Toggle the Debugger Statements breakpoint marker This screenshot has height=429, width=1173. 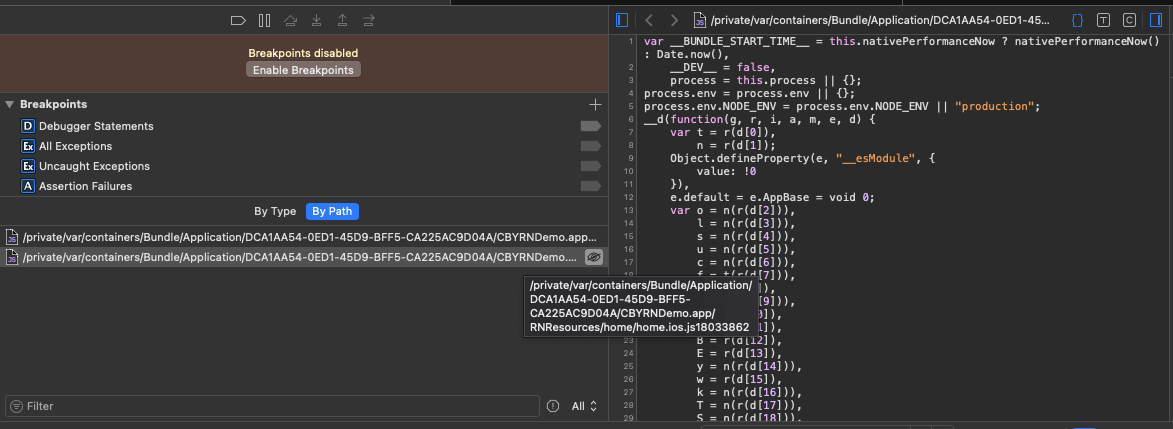click(590, 126)
